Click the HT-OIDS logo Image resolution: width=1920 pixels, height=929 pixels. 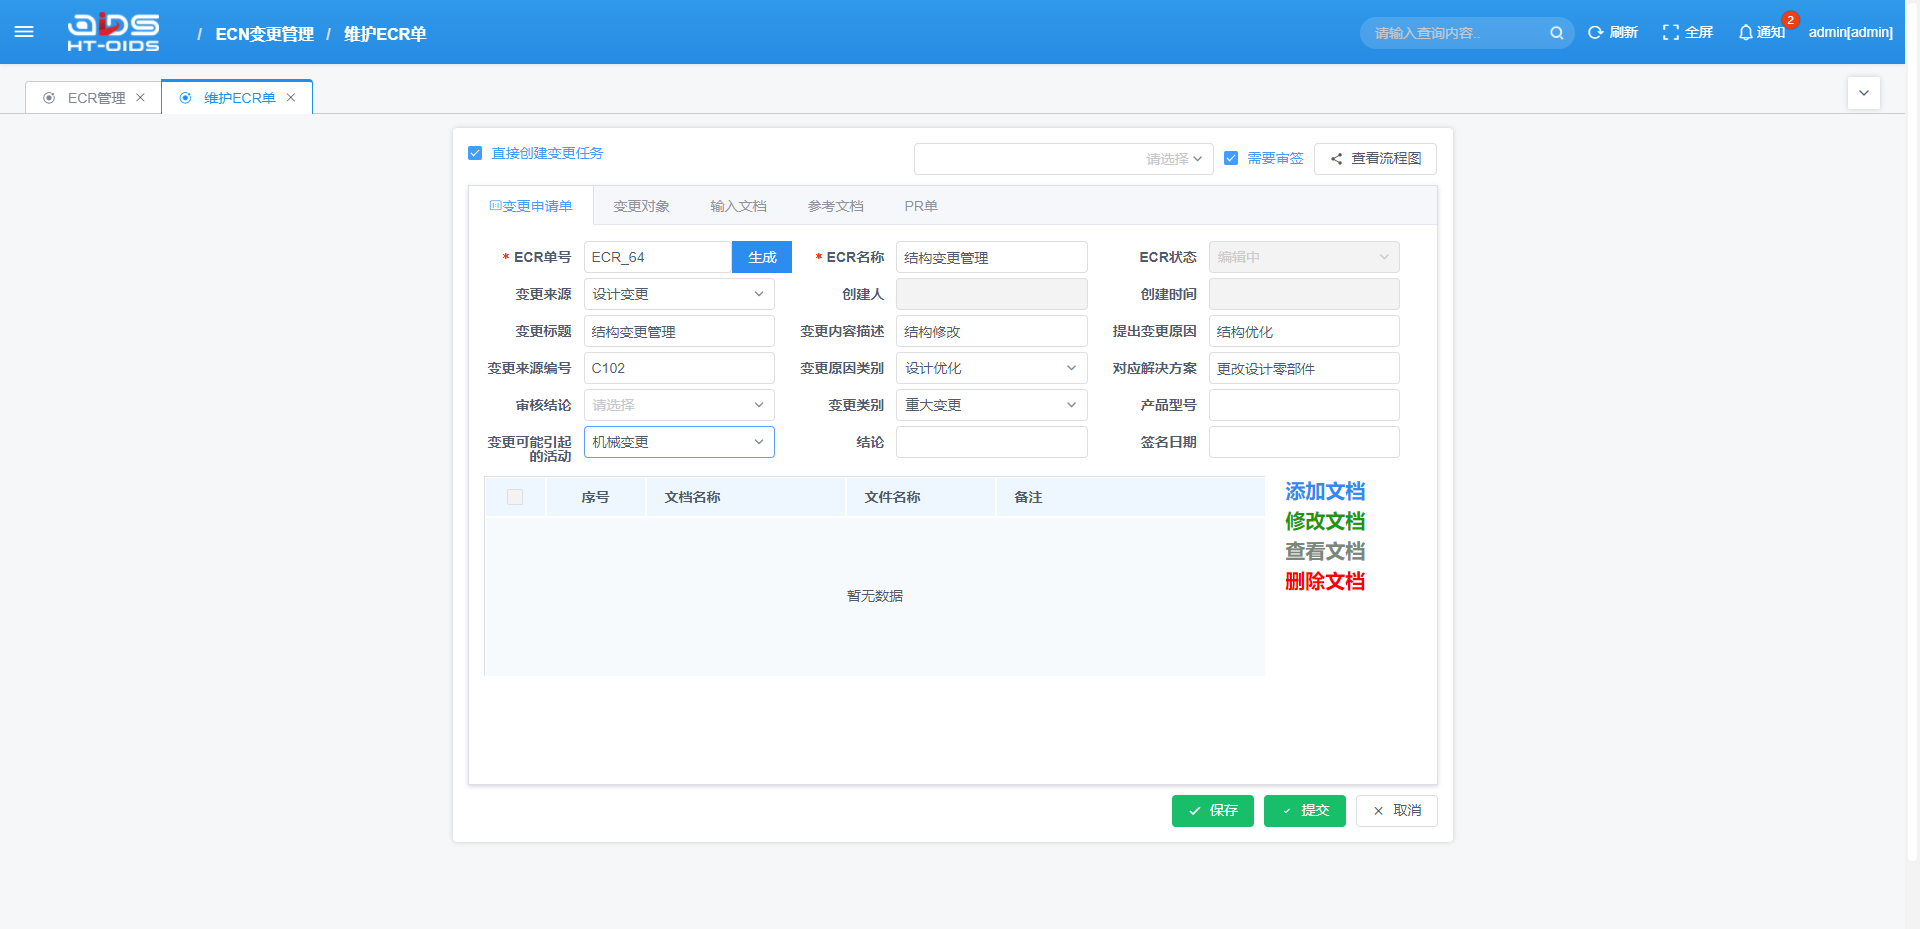tap(113, 31)
